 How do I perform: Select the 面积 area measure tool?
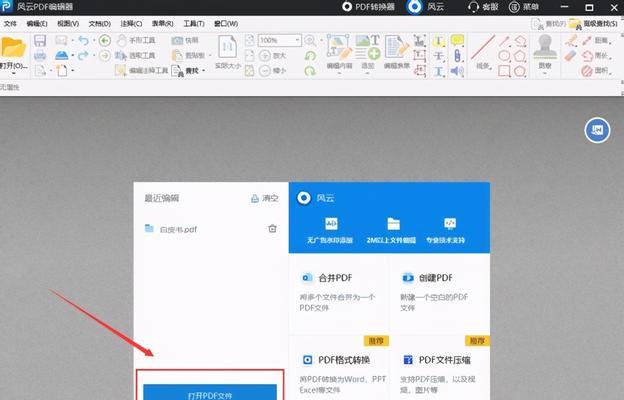tap(595, 71)
